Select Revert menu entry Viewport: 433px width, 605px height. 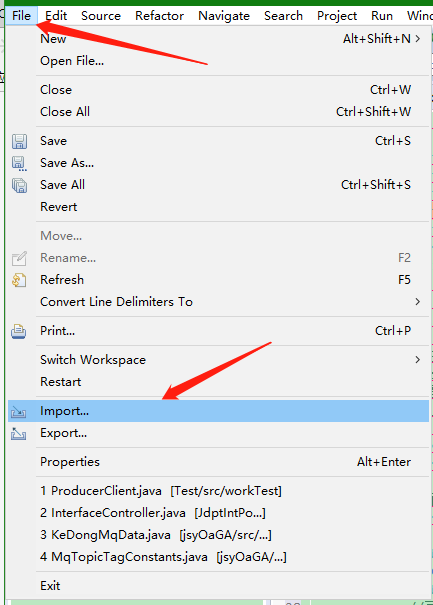[218, 207]
